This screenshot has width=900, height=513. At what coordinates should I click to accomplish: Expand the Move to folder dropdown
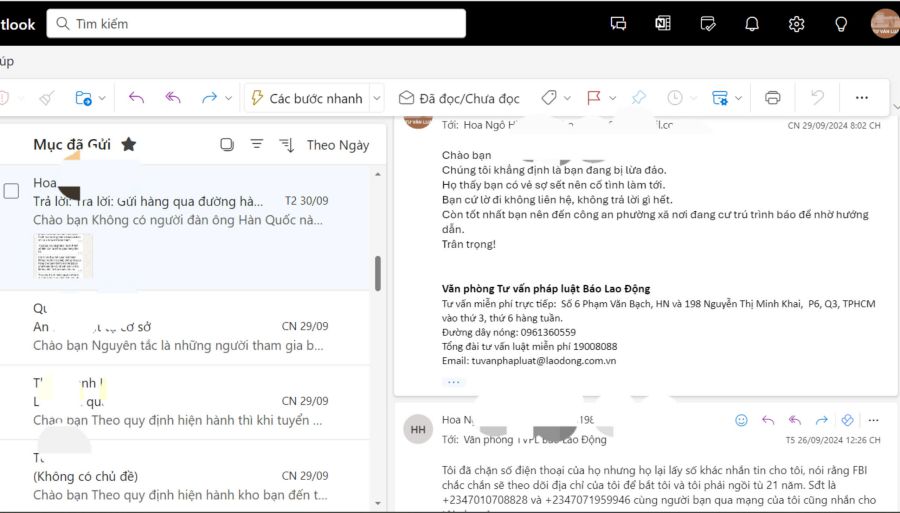coord(102,98)
